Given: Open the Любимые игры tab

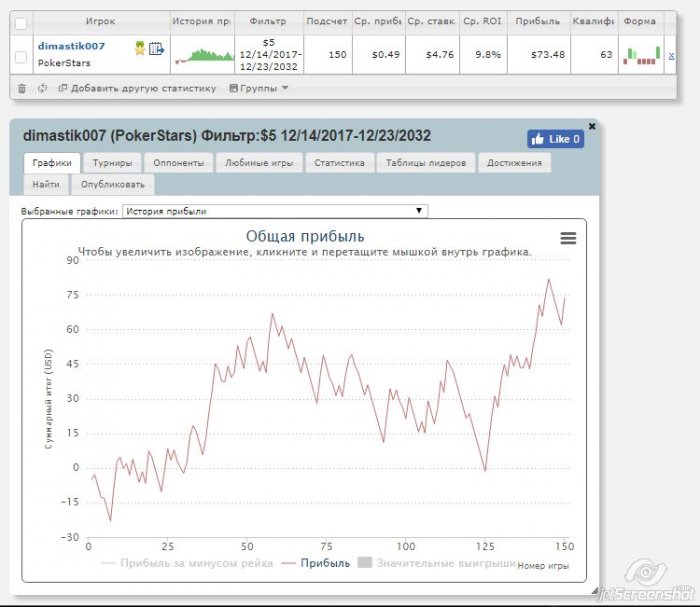Looking at the screenshot, I should click(259, 163).
